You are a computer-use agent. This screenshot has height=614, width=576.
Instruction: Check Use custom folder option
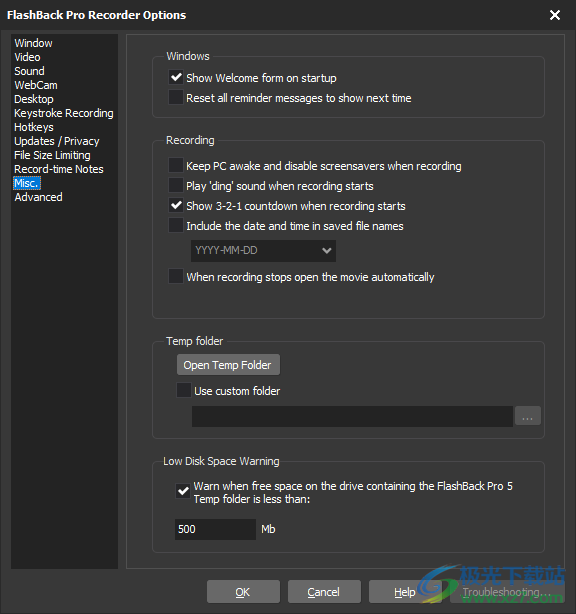tap(184, 390)
